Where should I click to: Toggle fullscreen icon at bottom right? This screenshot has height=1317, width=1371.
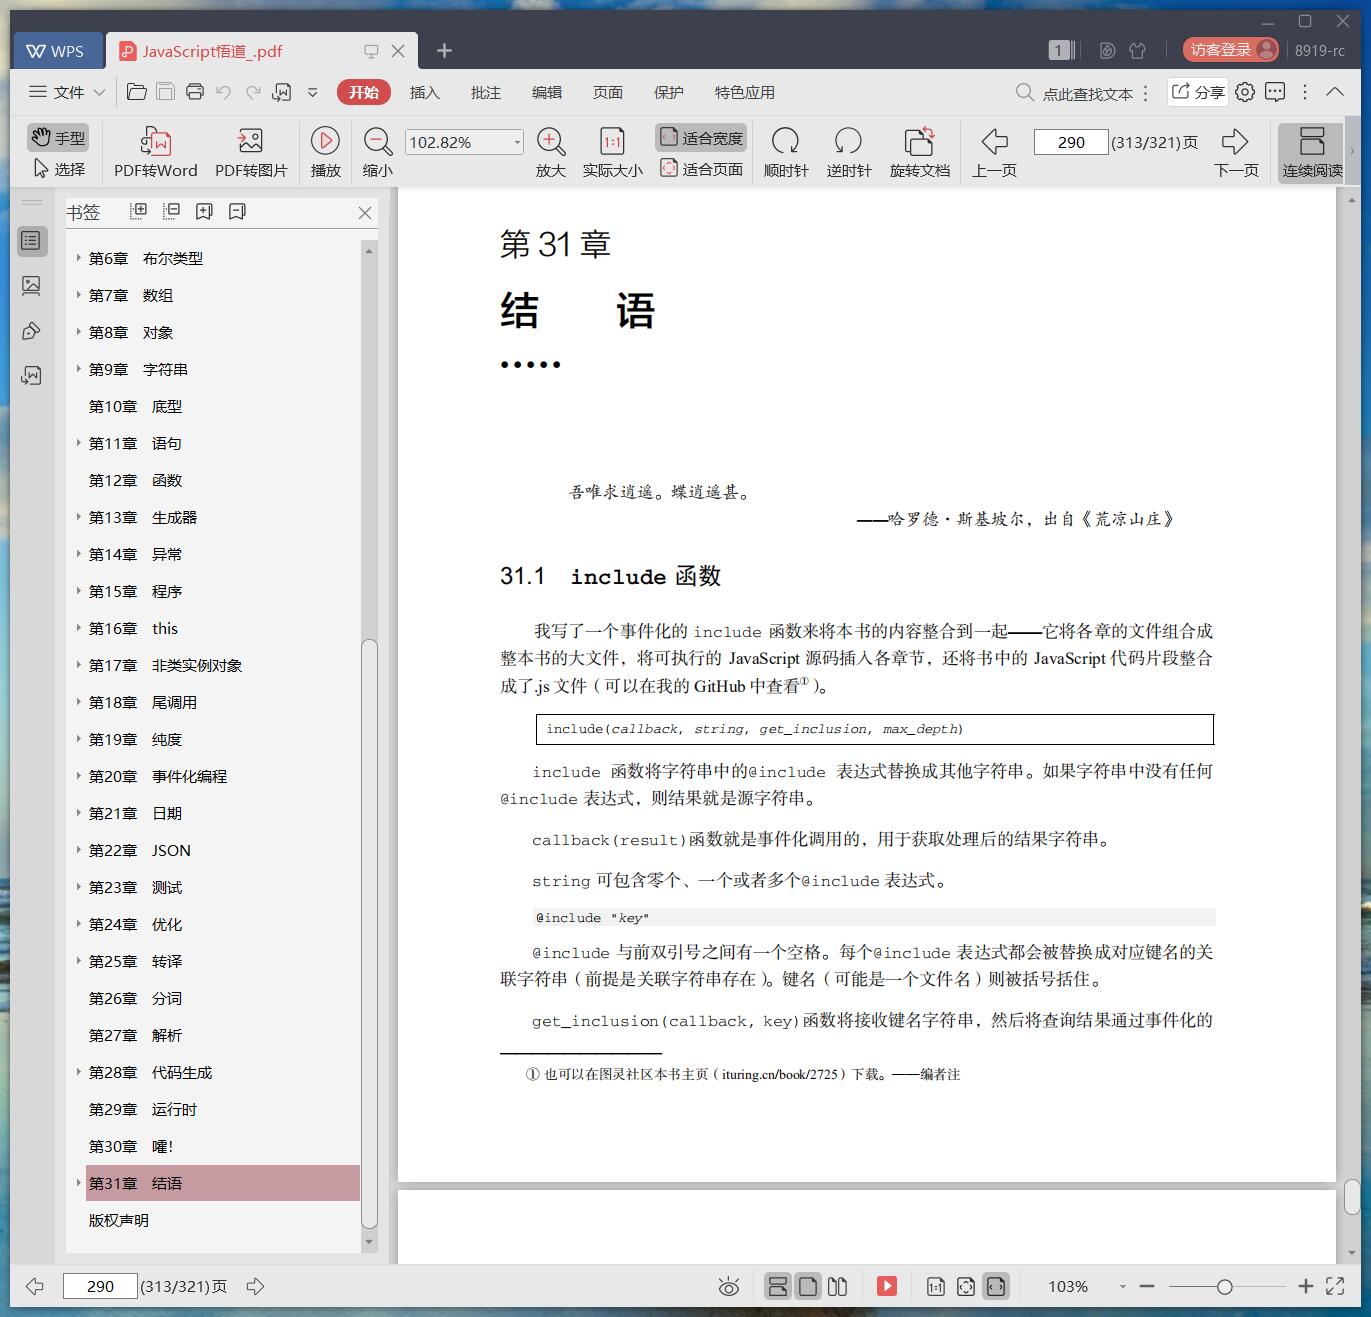click(1335, 1286)
